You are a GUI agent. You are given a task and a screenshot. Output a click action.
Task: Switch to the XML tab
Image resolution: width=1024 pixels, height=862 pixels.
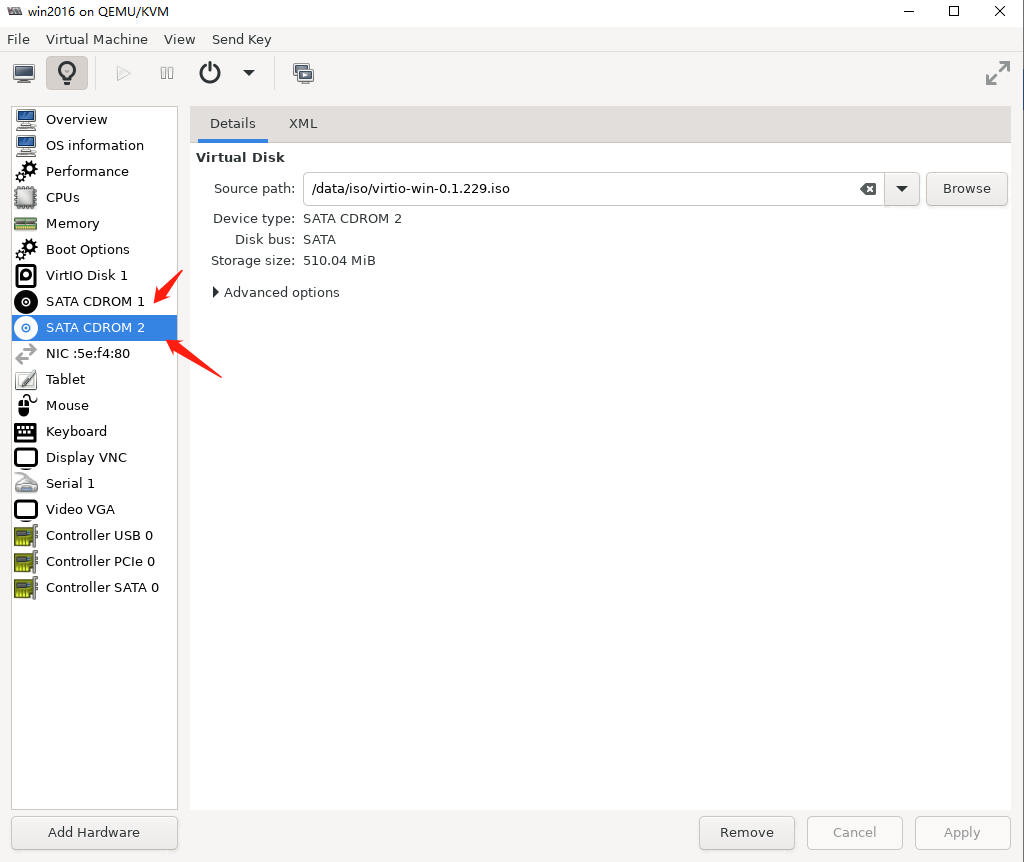(x=303, y=124)
